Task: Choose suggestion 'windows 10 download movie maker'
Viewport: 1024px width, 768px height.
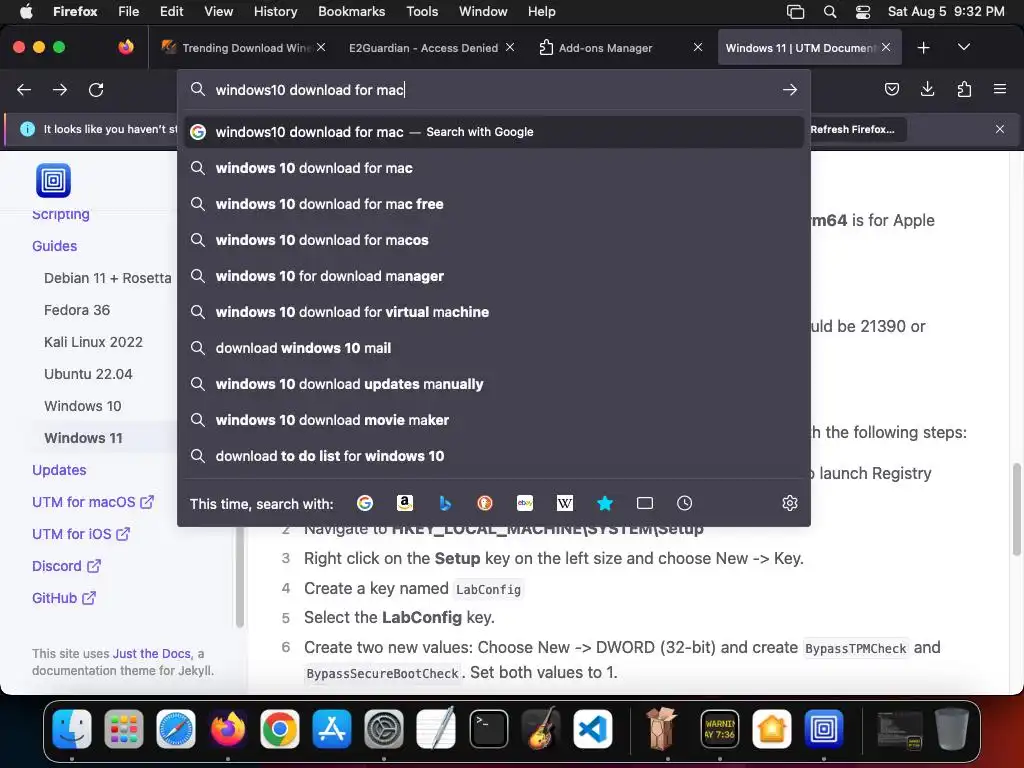Action: (494, 419)
